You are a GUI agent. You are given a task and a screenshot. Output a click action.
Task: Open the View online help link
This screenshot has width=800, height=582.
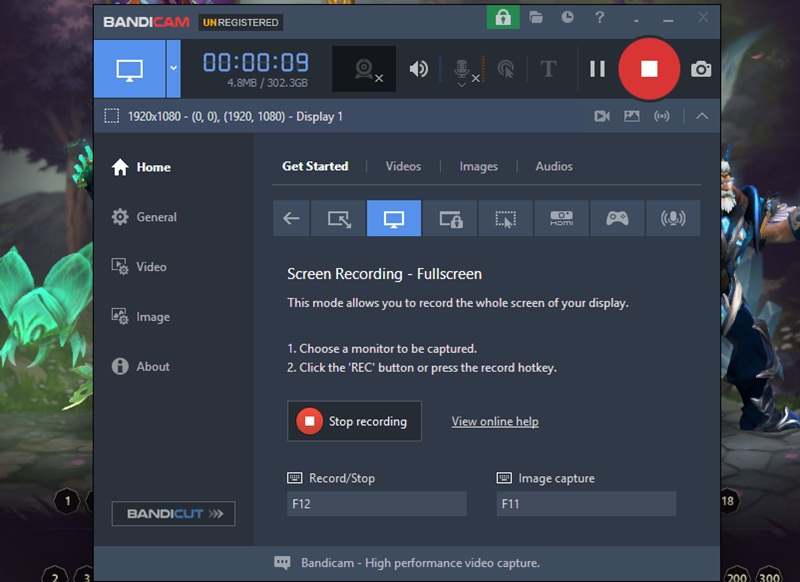495,421
